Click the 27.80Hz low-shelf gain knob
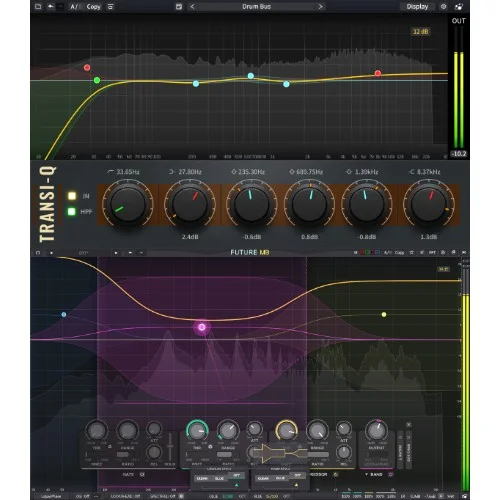Viewport: 500px width, 500px height. [x=190, y=203]
